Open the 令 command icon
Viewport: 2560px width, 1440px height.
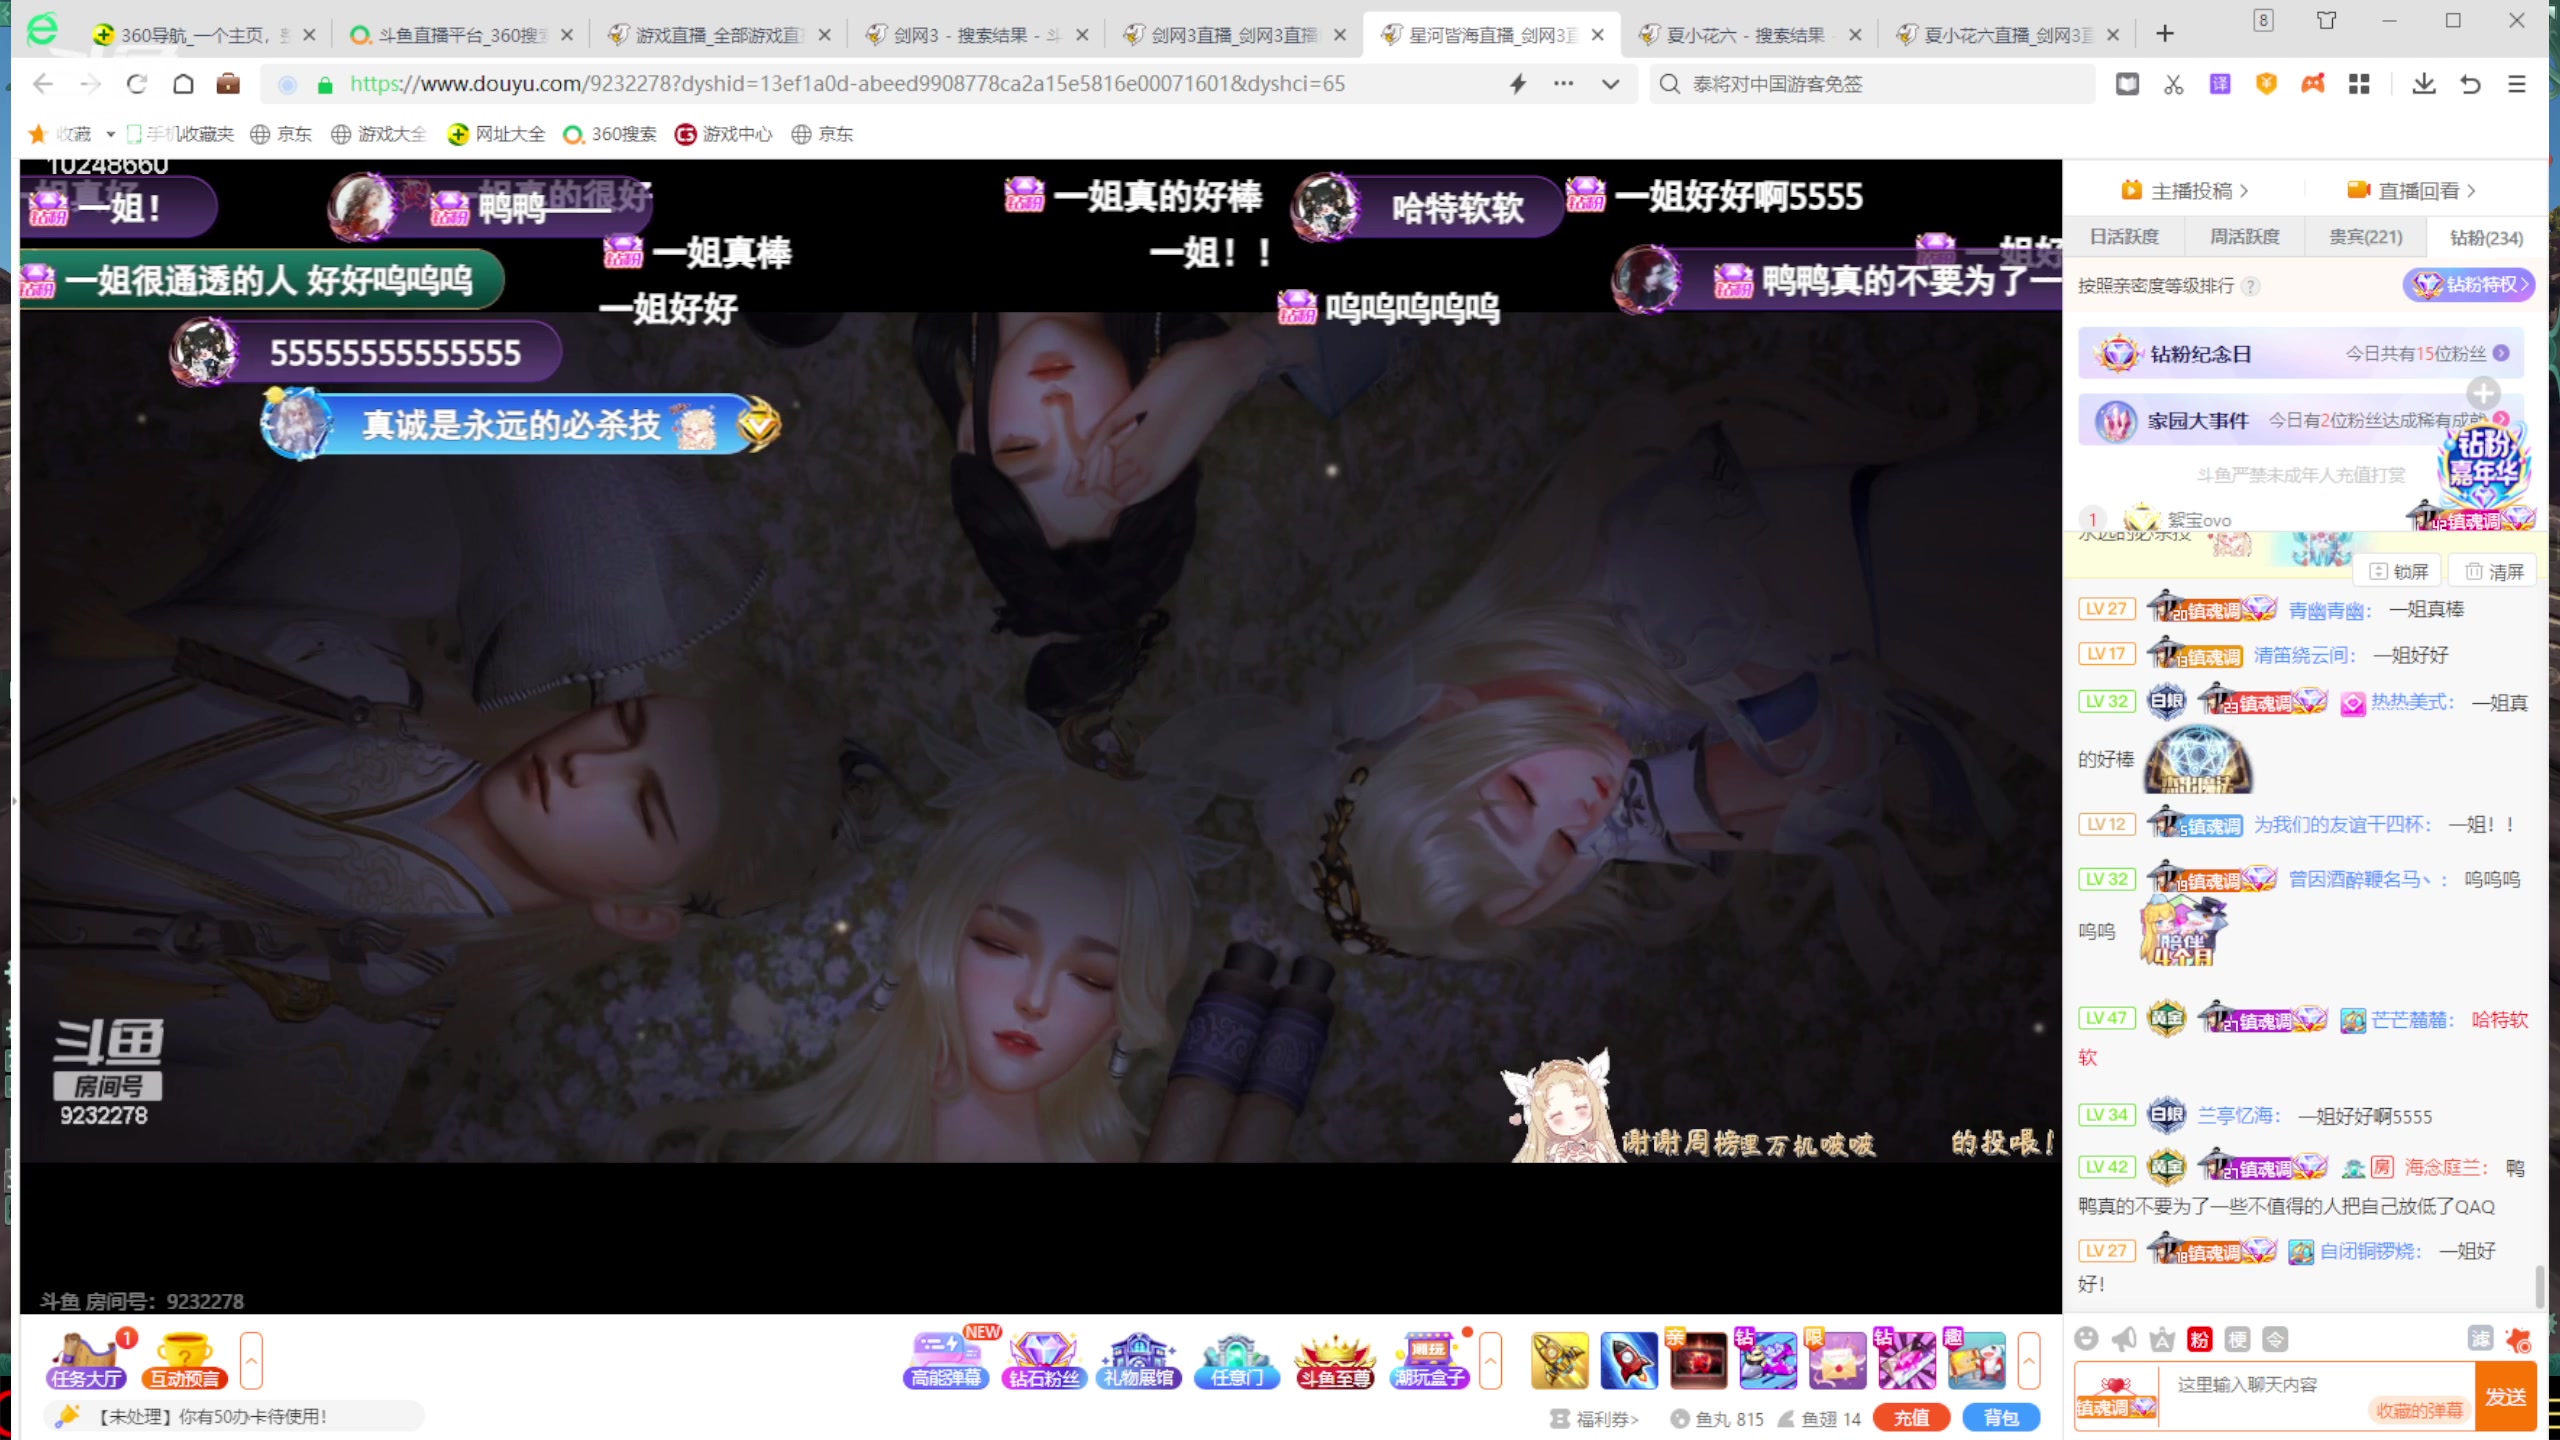tap(2275, 1339)
